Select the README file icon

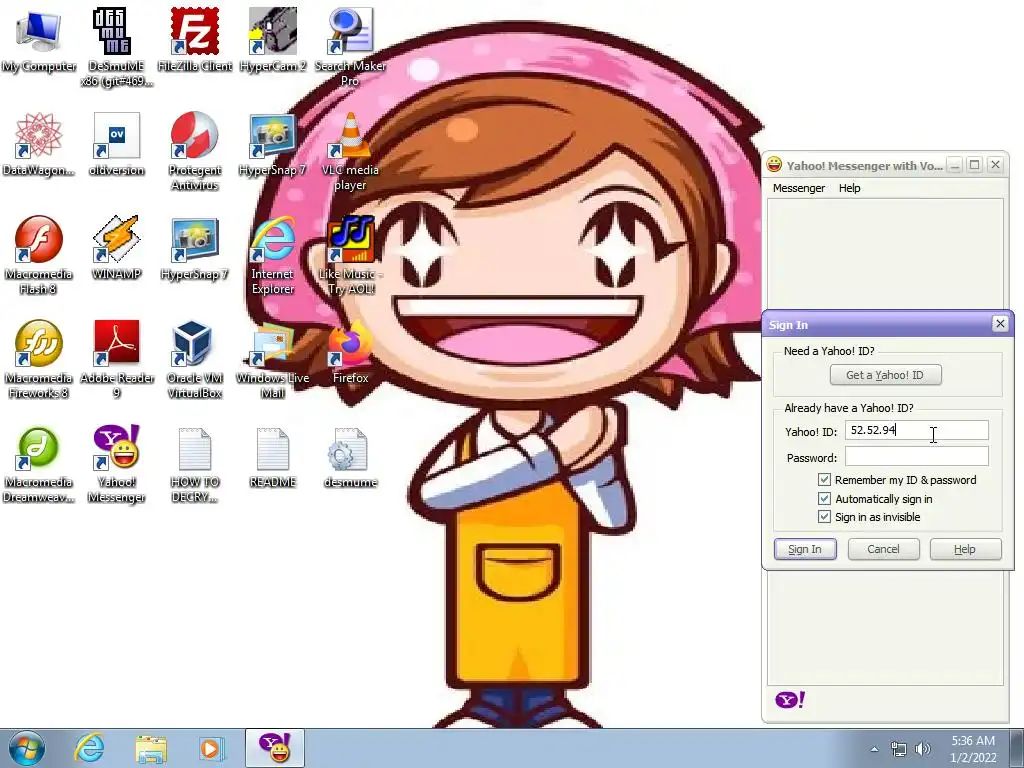273,457
